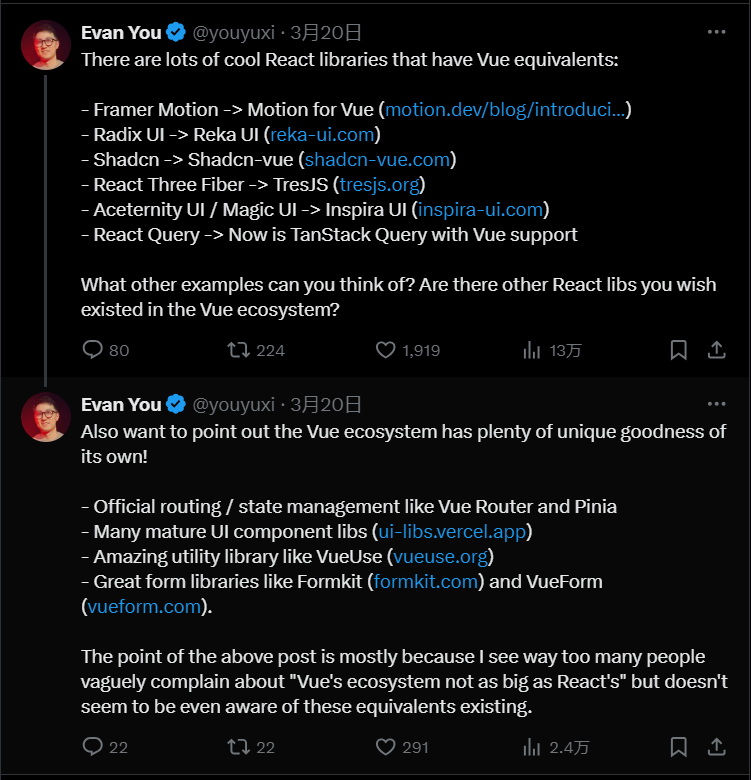Bookmark the second tweet about Vue ecosystem

coord(678,747)
